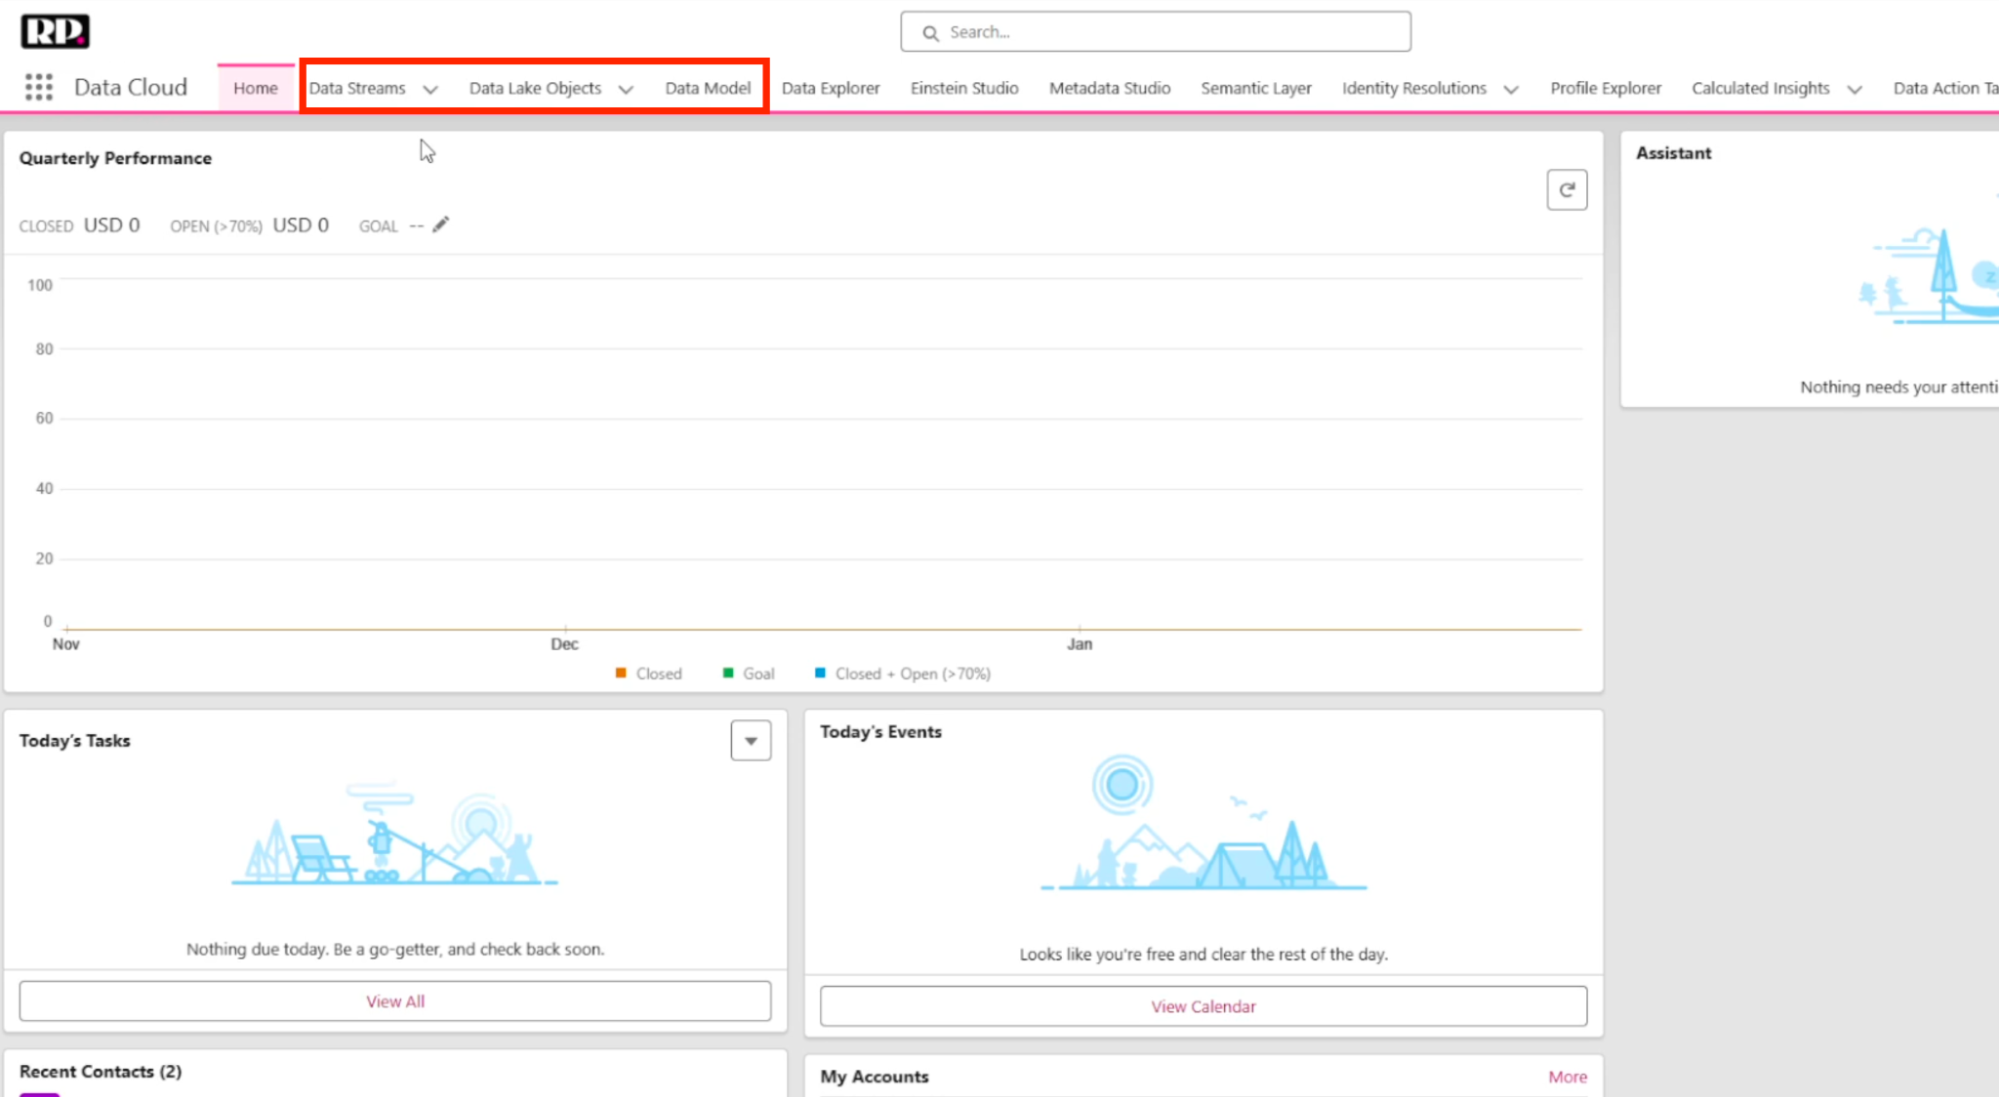
Task: Open the More link in My Accounts
Action: 1567,1077
